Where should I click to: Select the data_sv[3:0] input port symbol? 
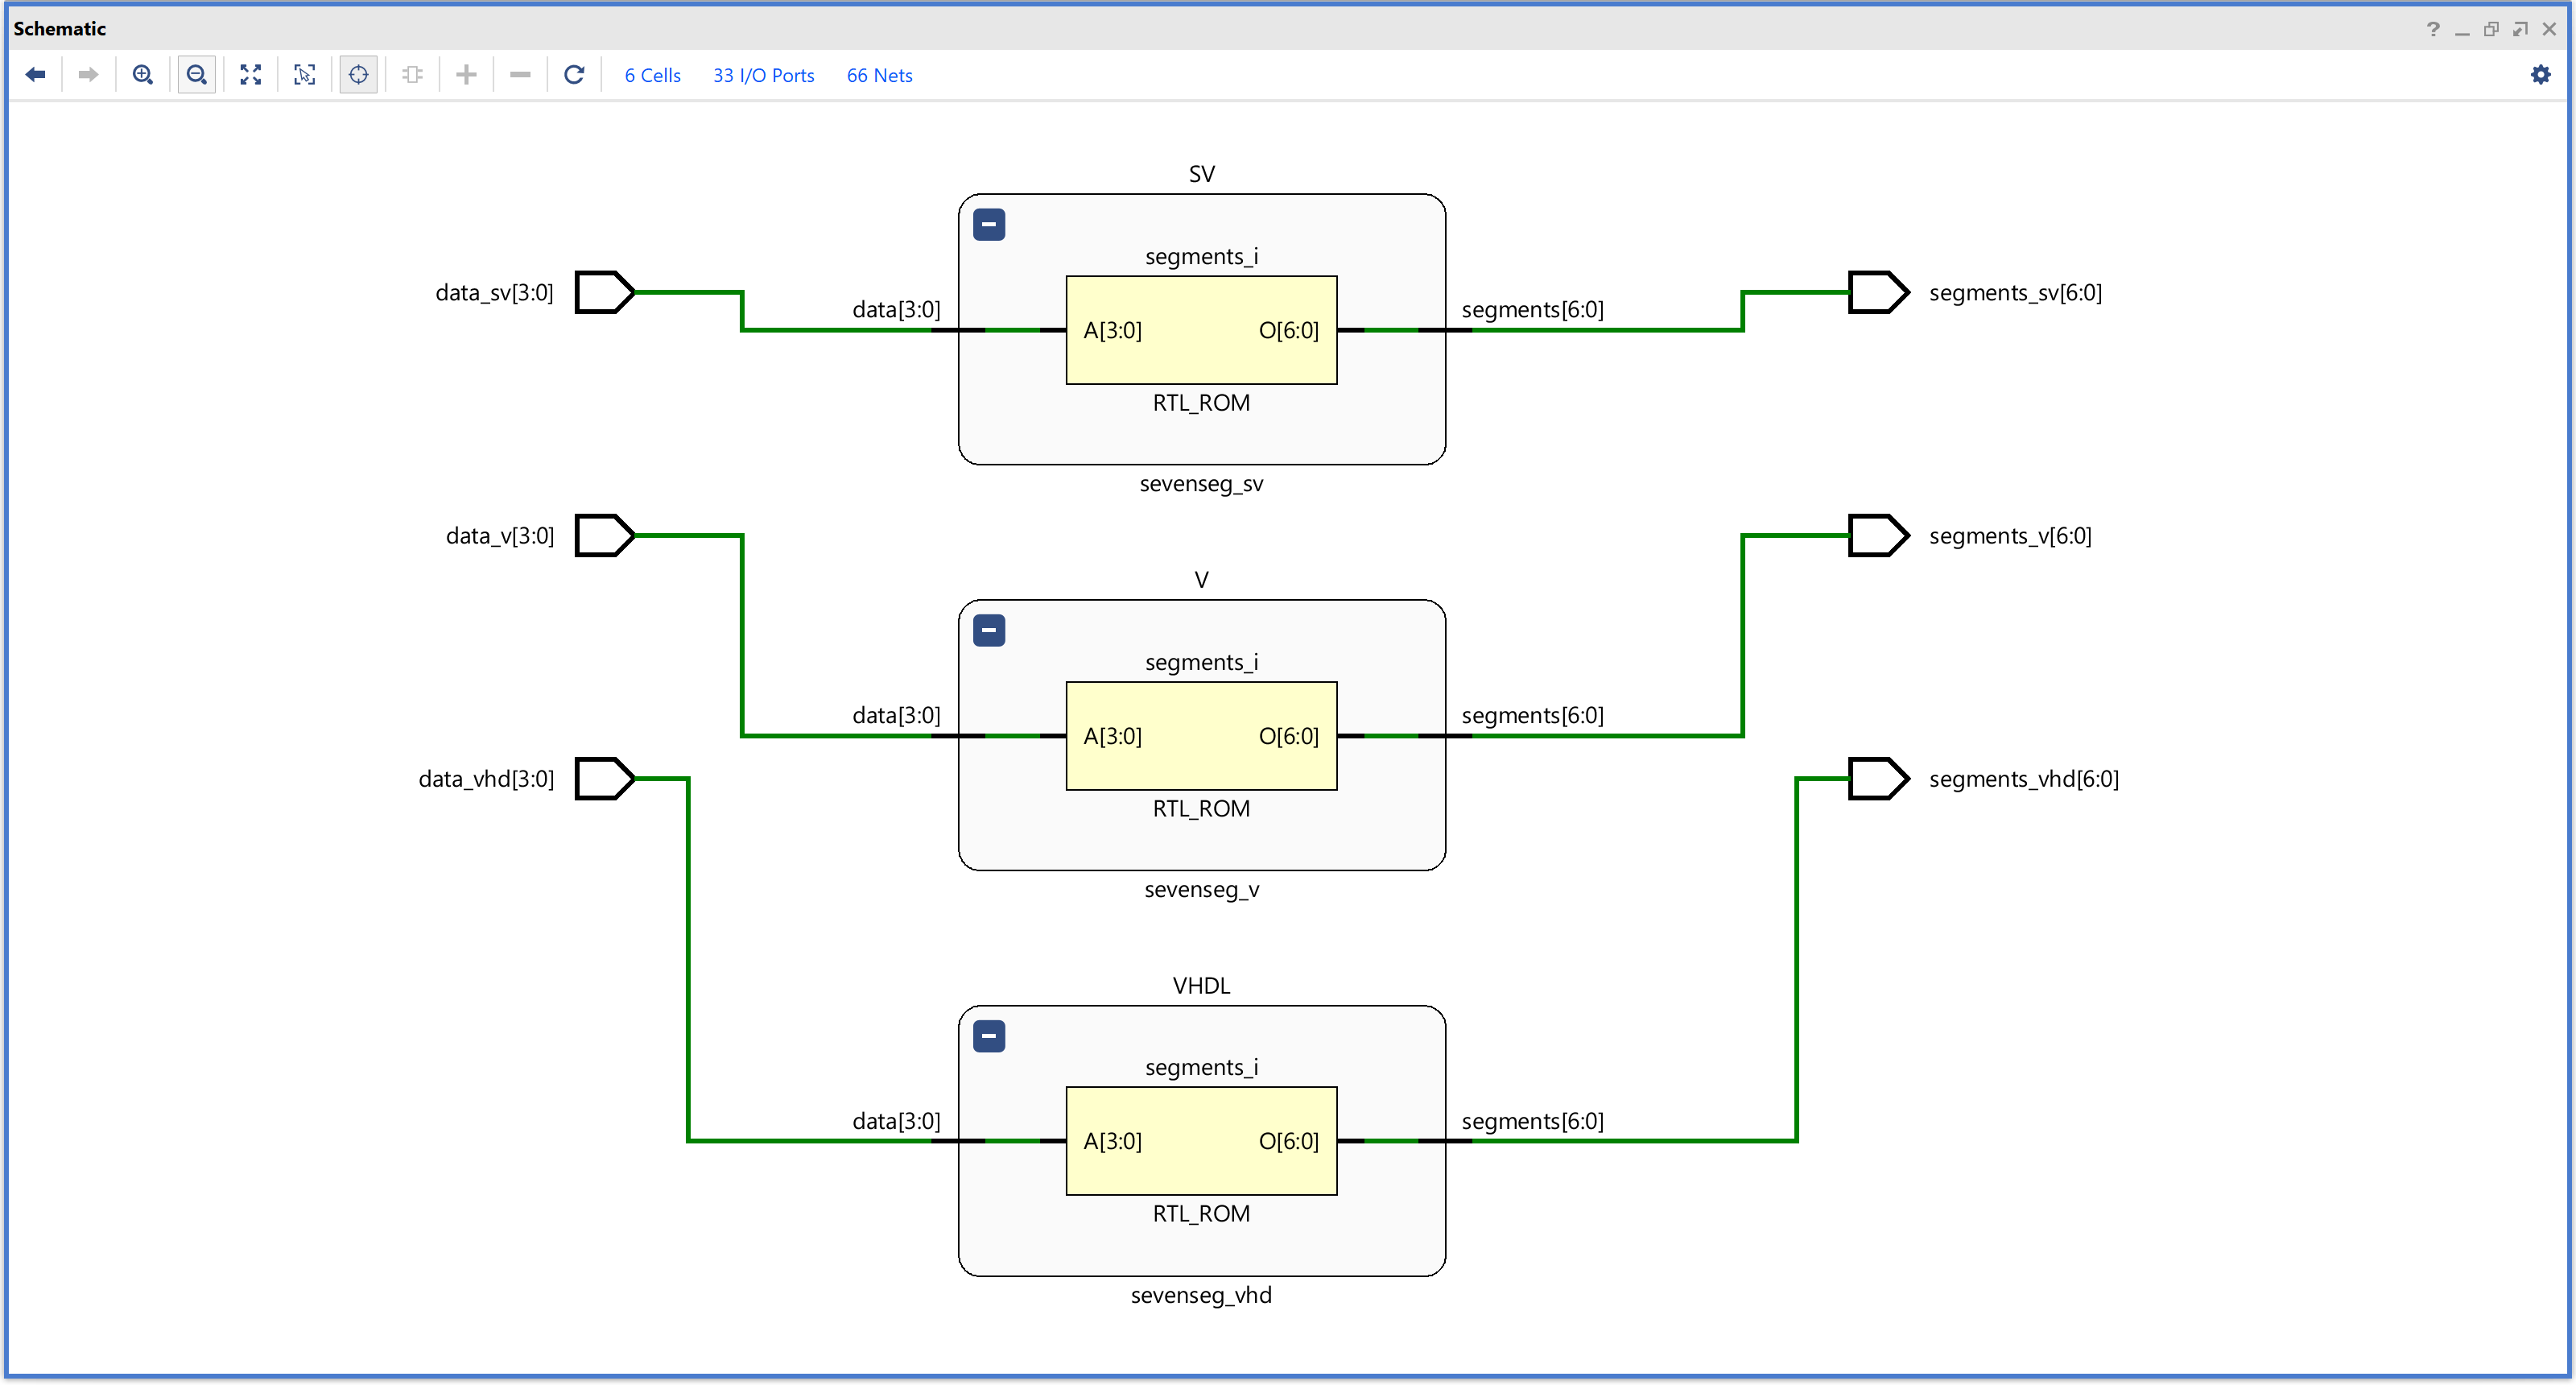click(604, 292)
